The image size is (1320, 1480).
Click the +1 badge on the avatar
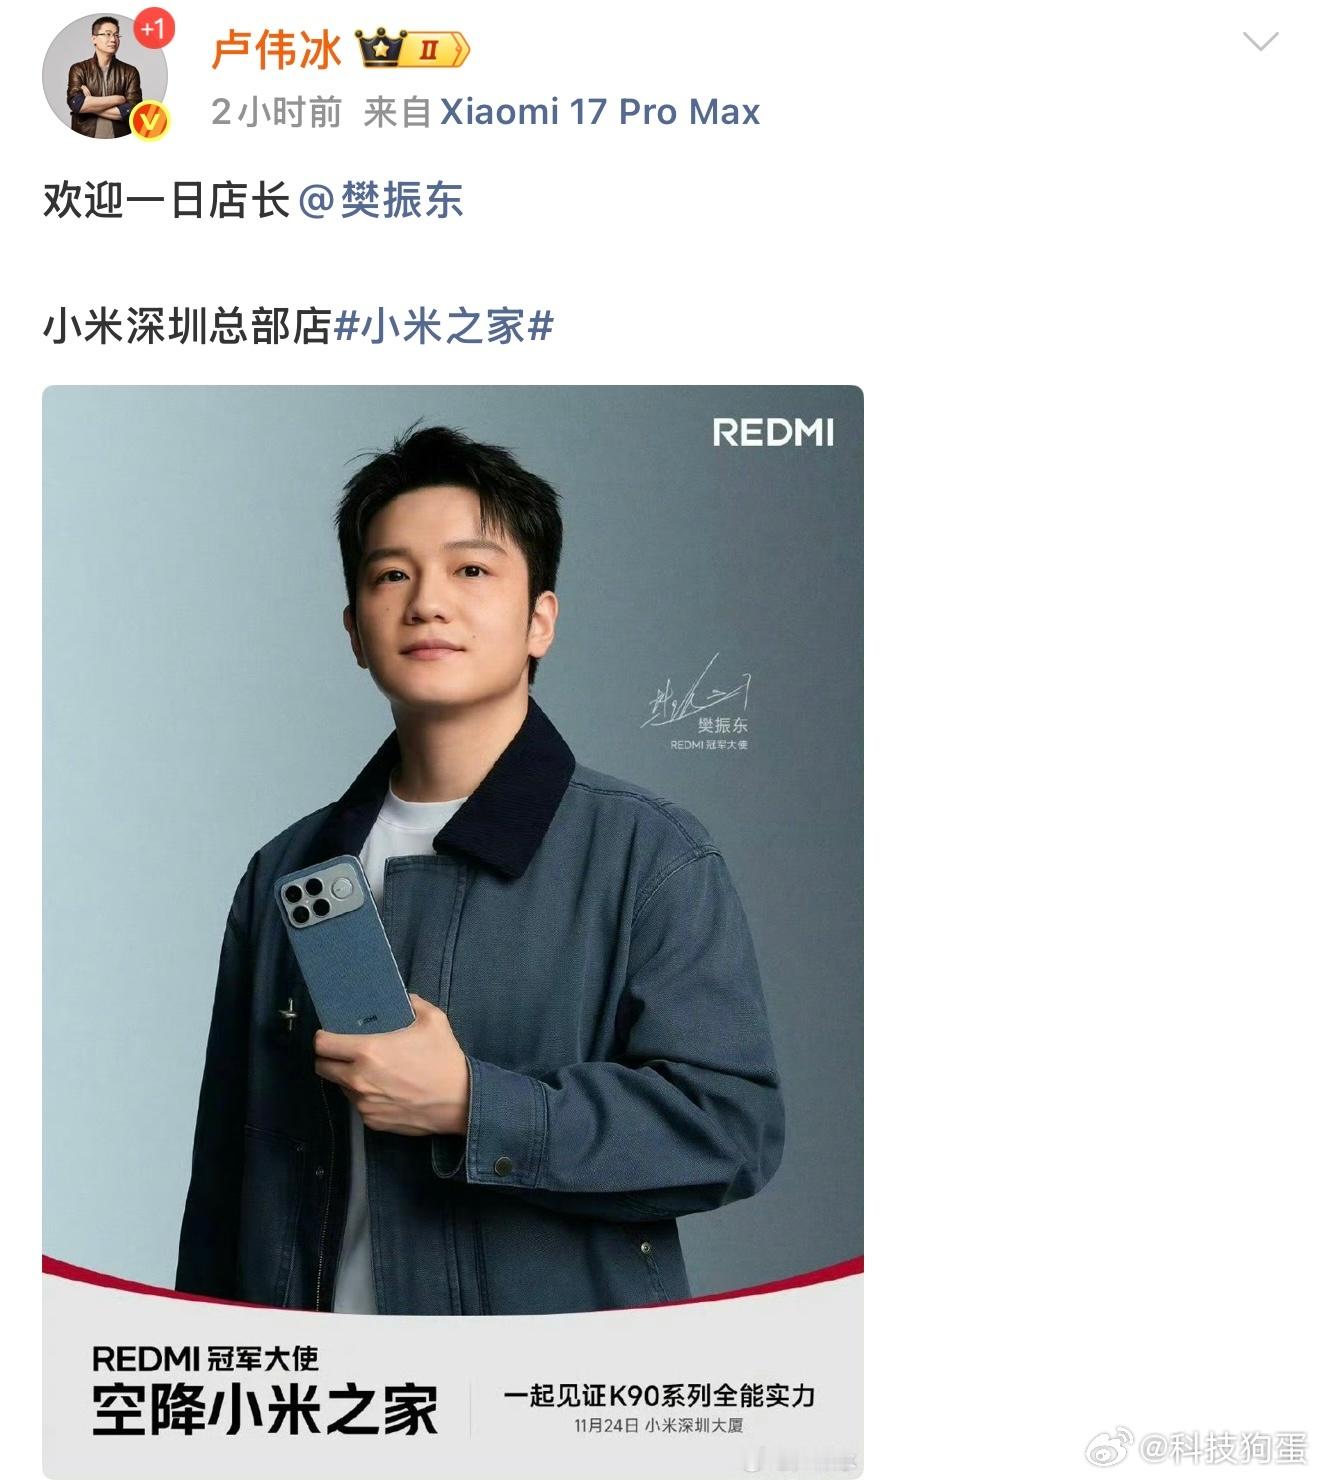(x=151, y=29)
